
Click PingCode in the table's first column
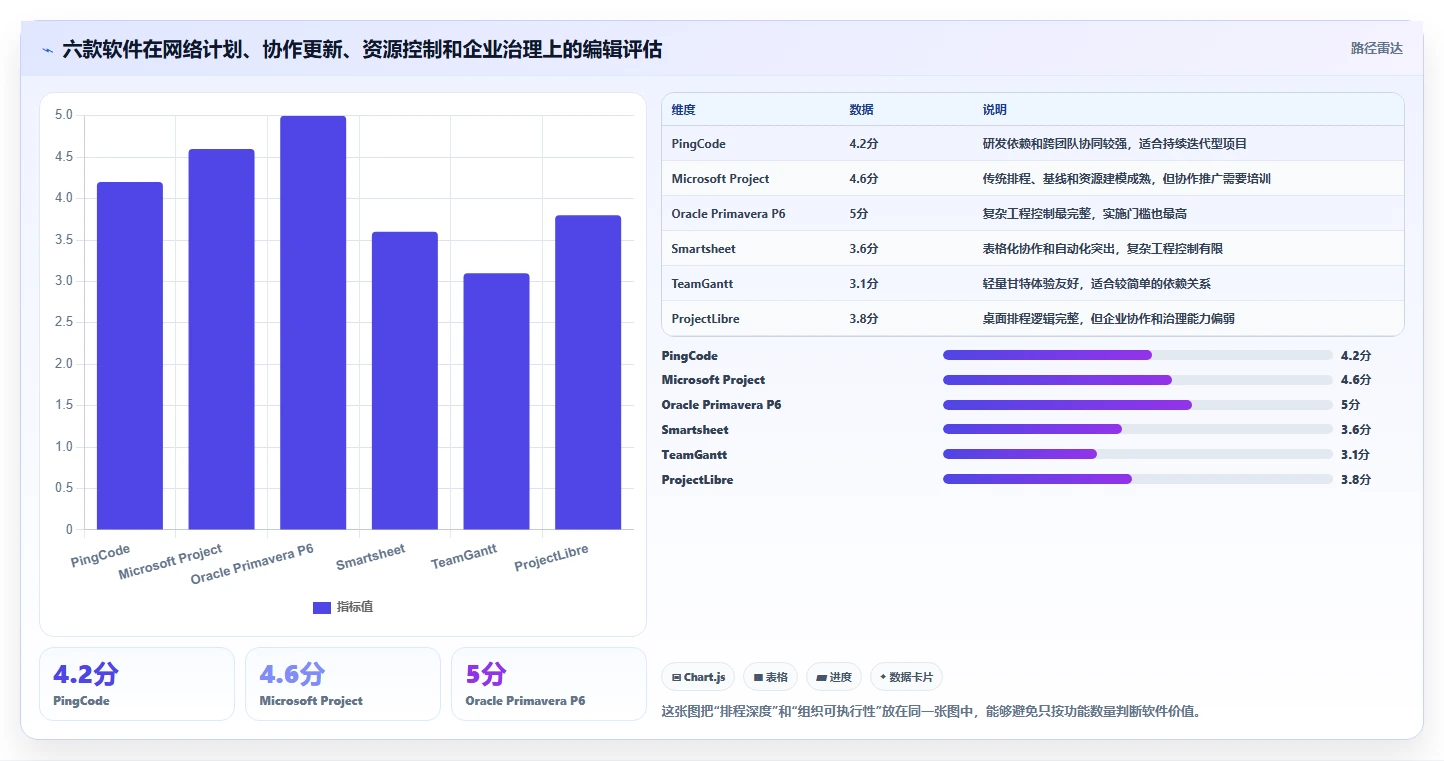(x=699, y=144)
